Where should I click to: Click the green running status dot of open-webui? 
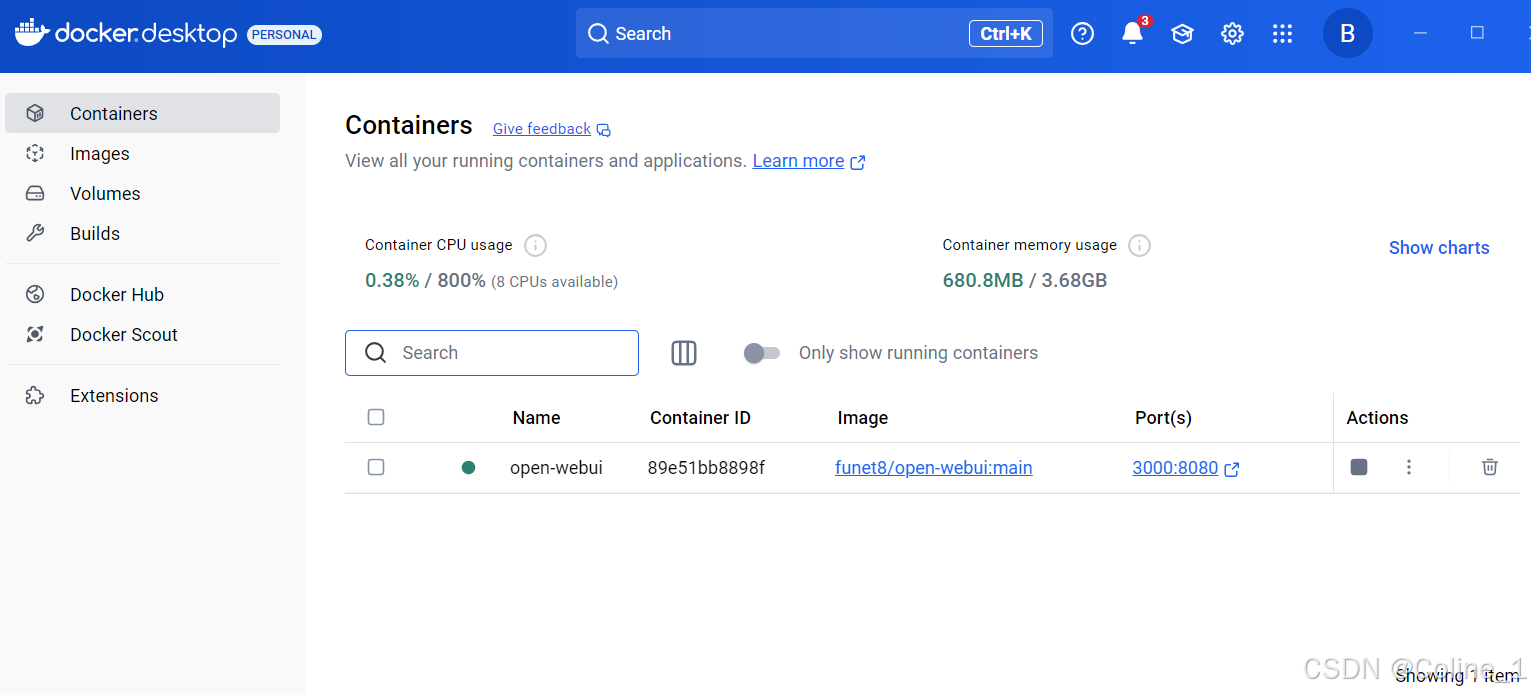click(x=468, y=467)
